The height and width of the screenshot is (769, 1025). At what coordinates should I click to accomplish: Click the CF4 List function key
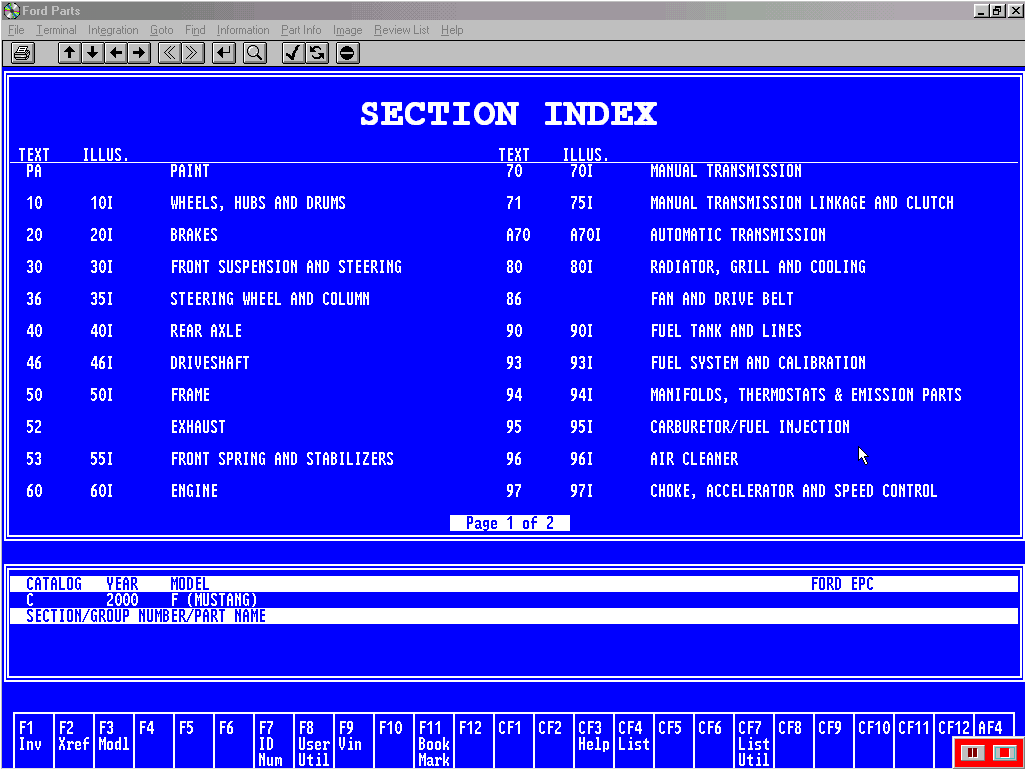[x=633, y=740]
